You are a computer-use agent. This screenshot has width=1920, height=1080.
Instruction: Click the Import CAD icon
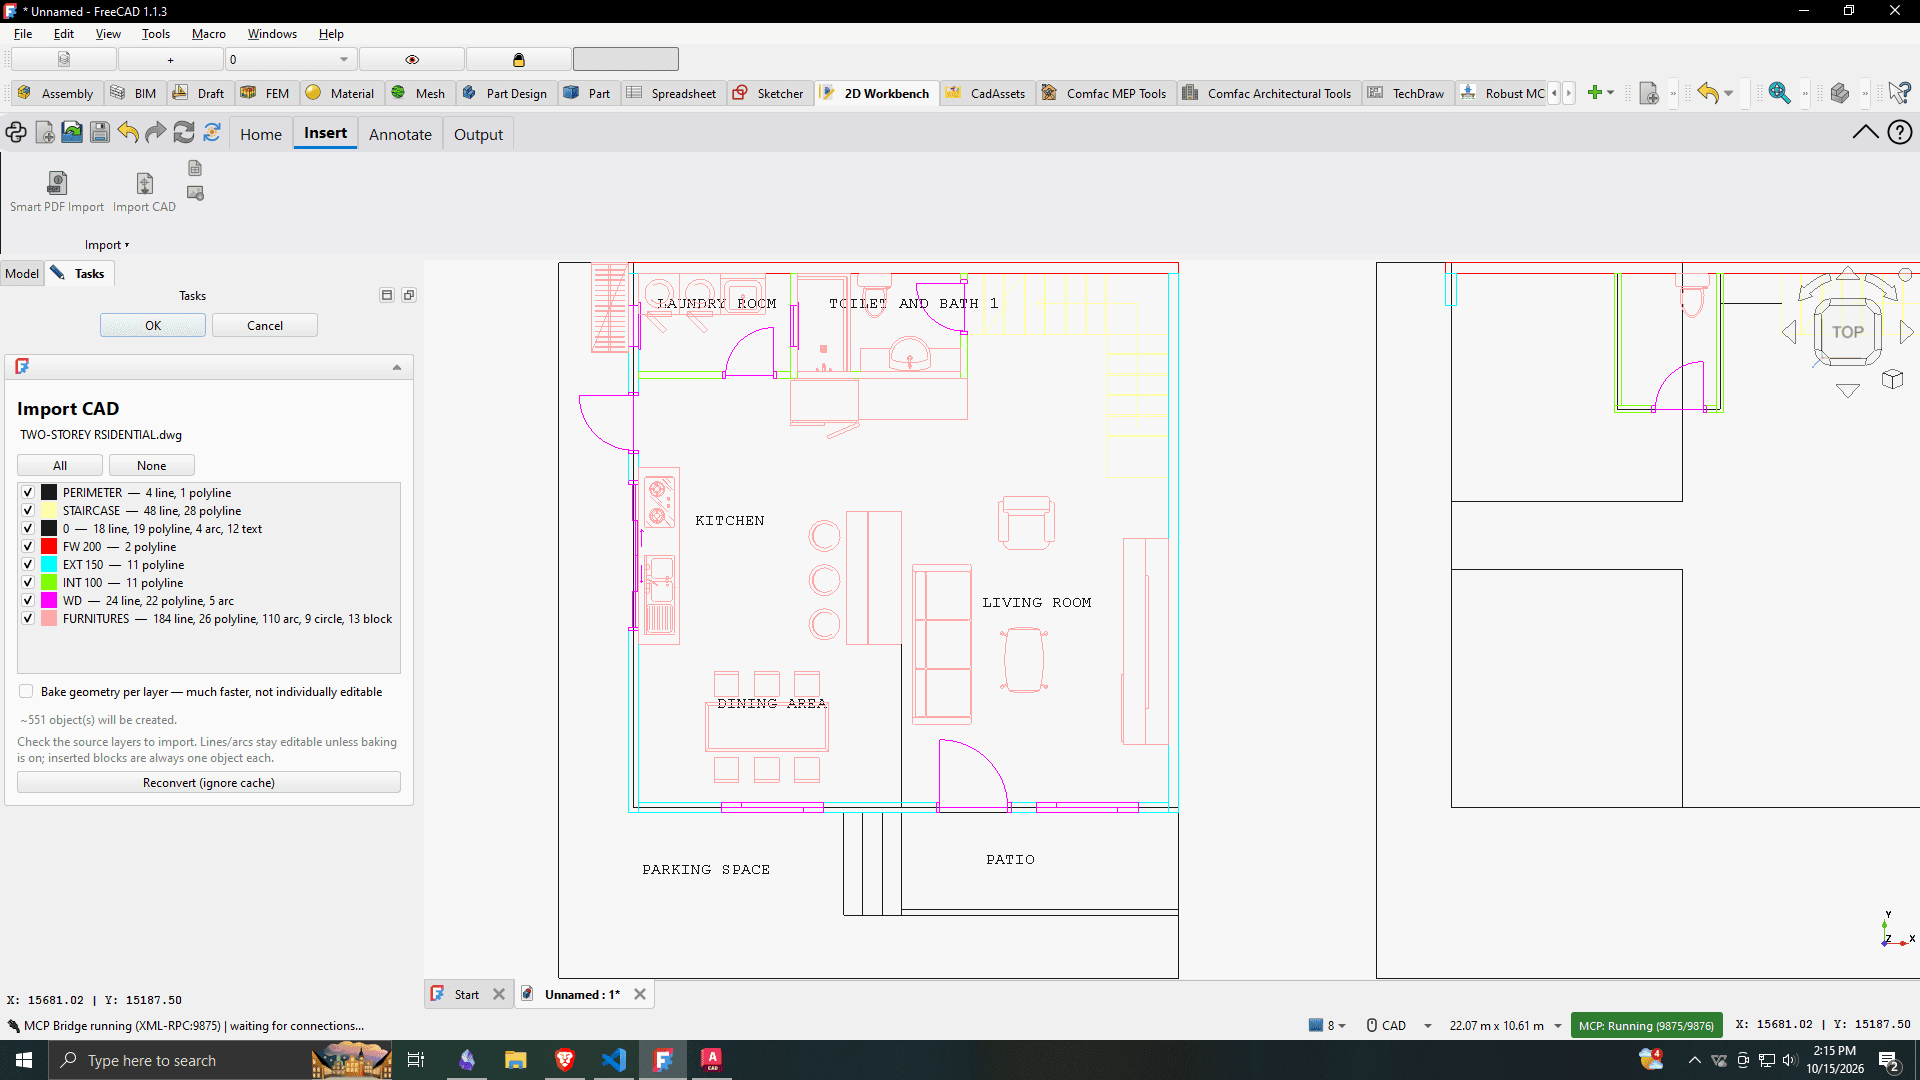coord(145,182)
